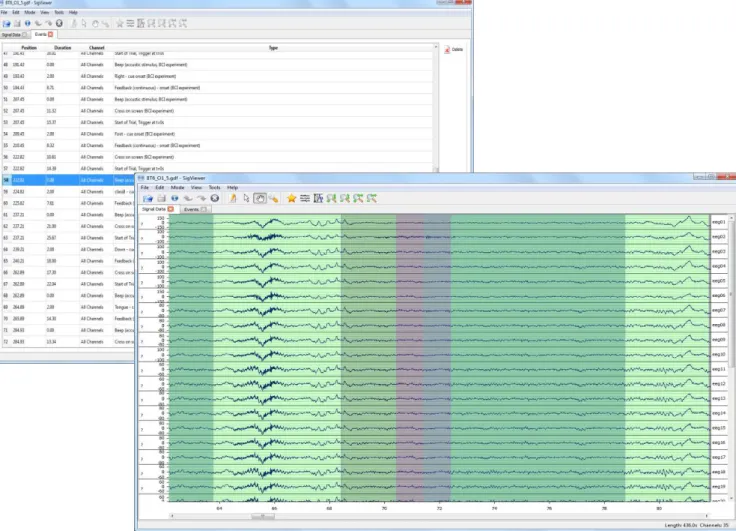Close Events tab in back window via red X
This screenshot has height=531, width=736.
point(51,34)
